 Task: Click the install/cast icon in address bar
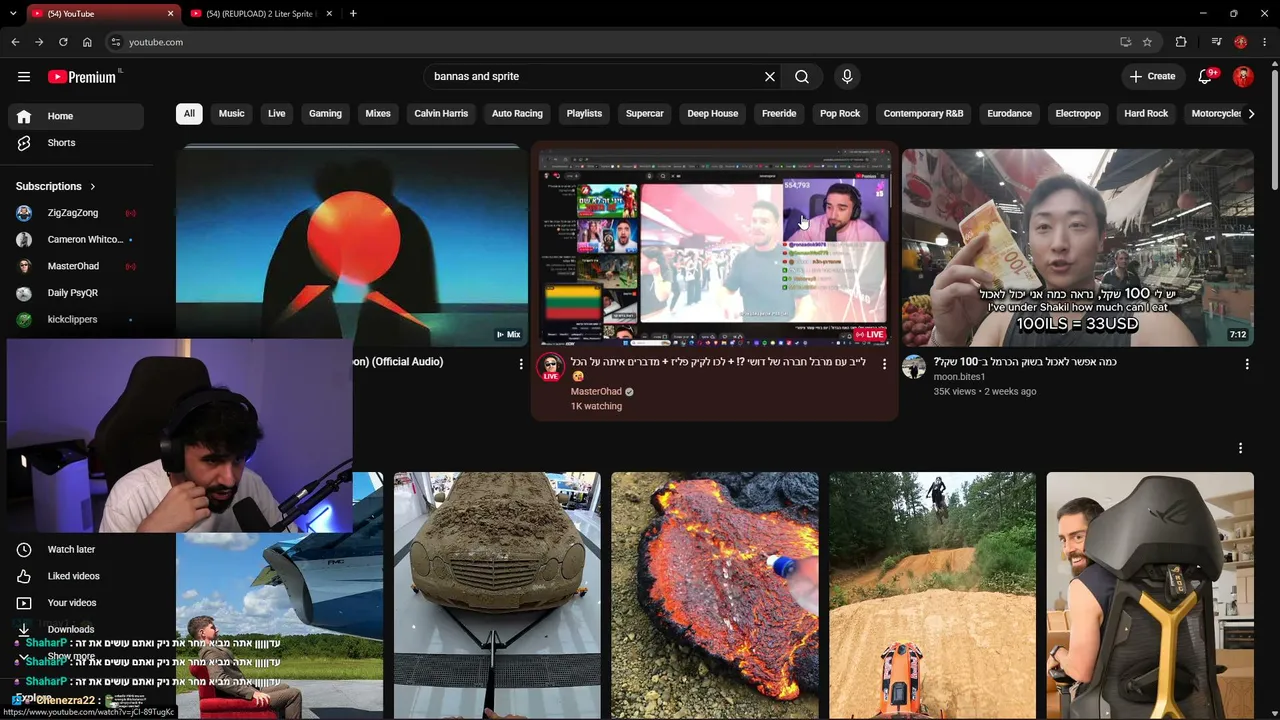coord(1125,42)
